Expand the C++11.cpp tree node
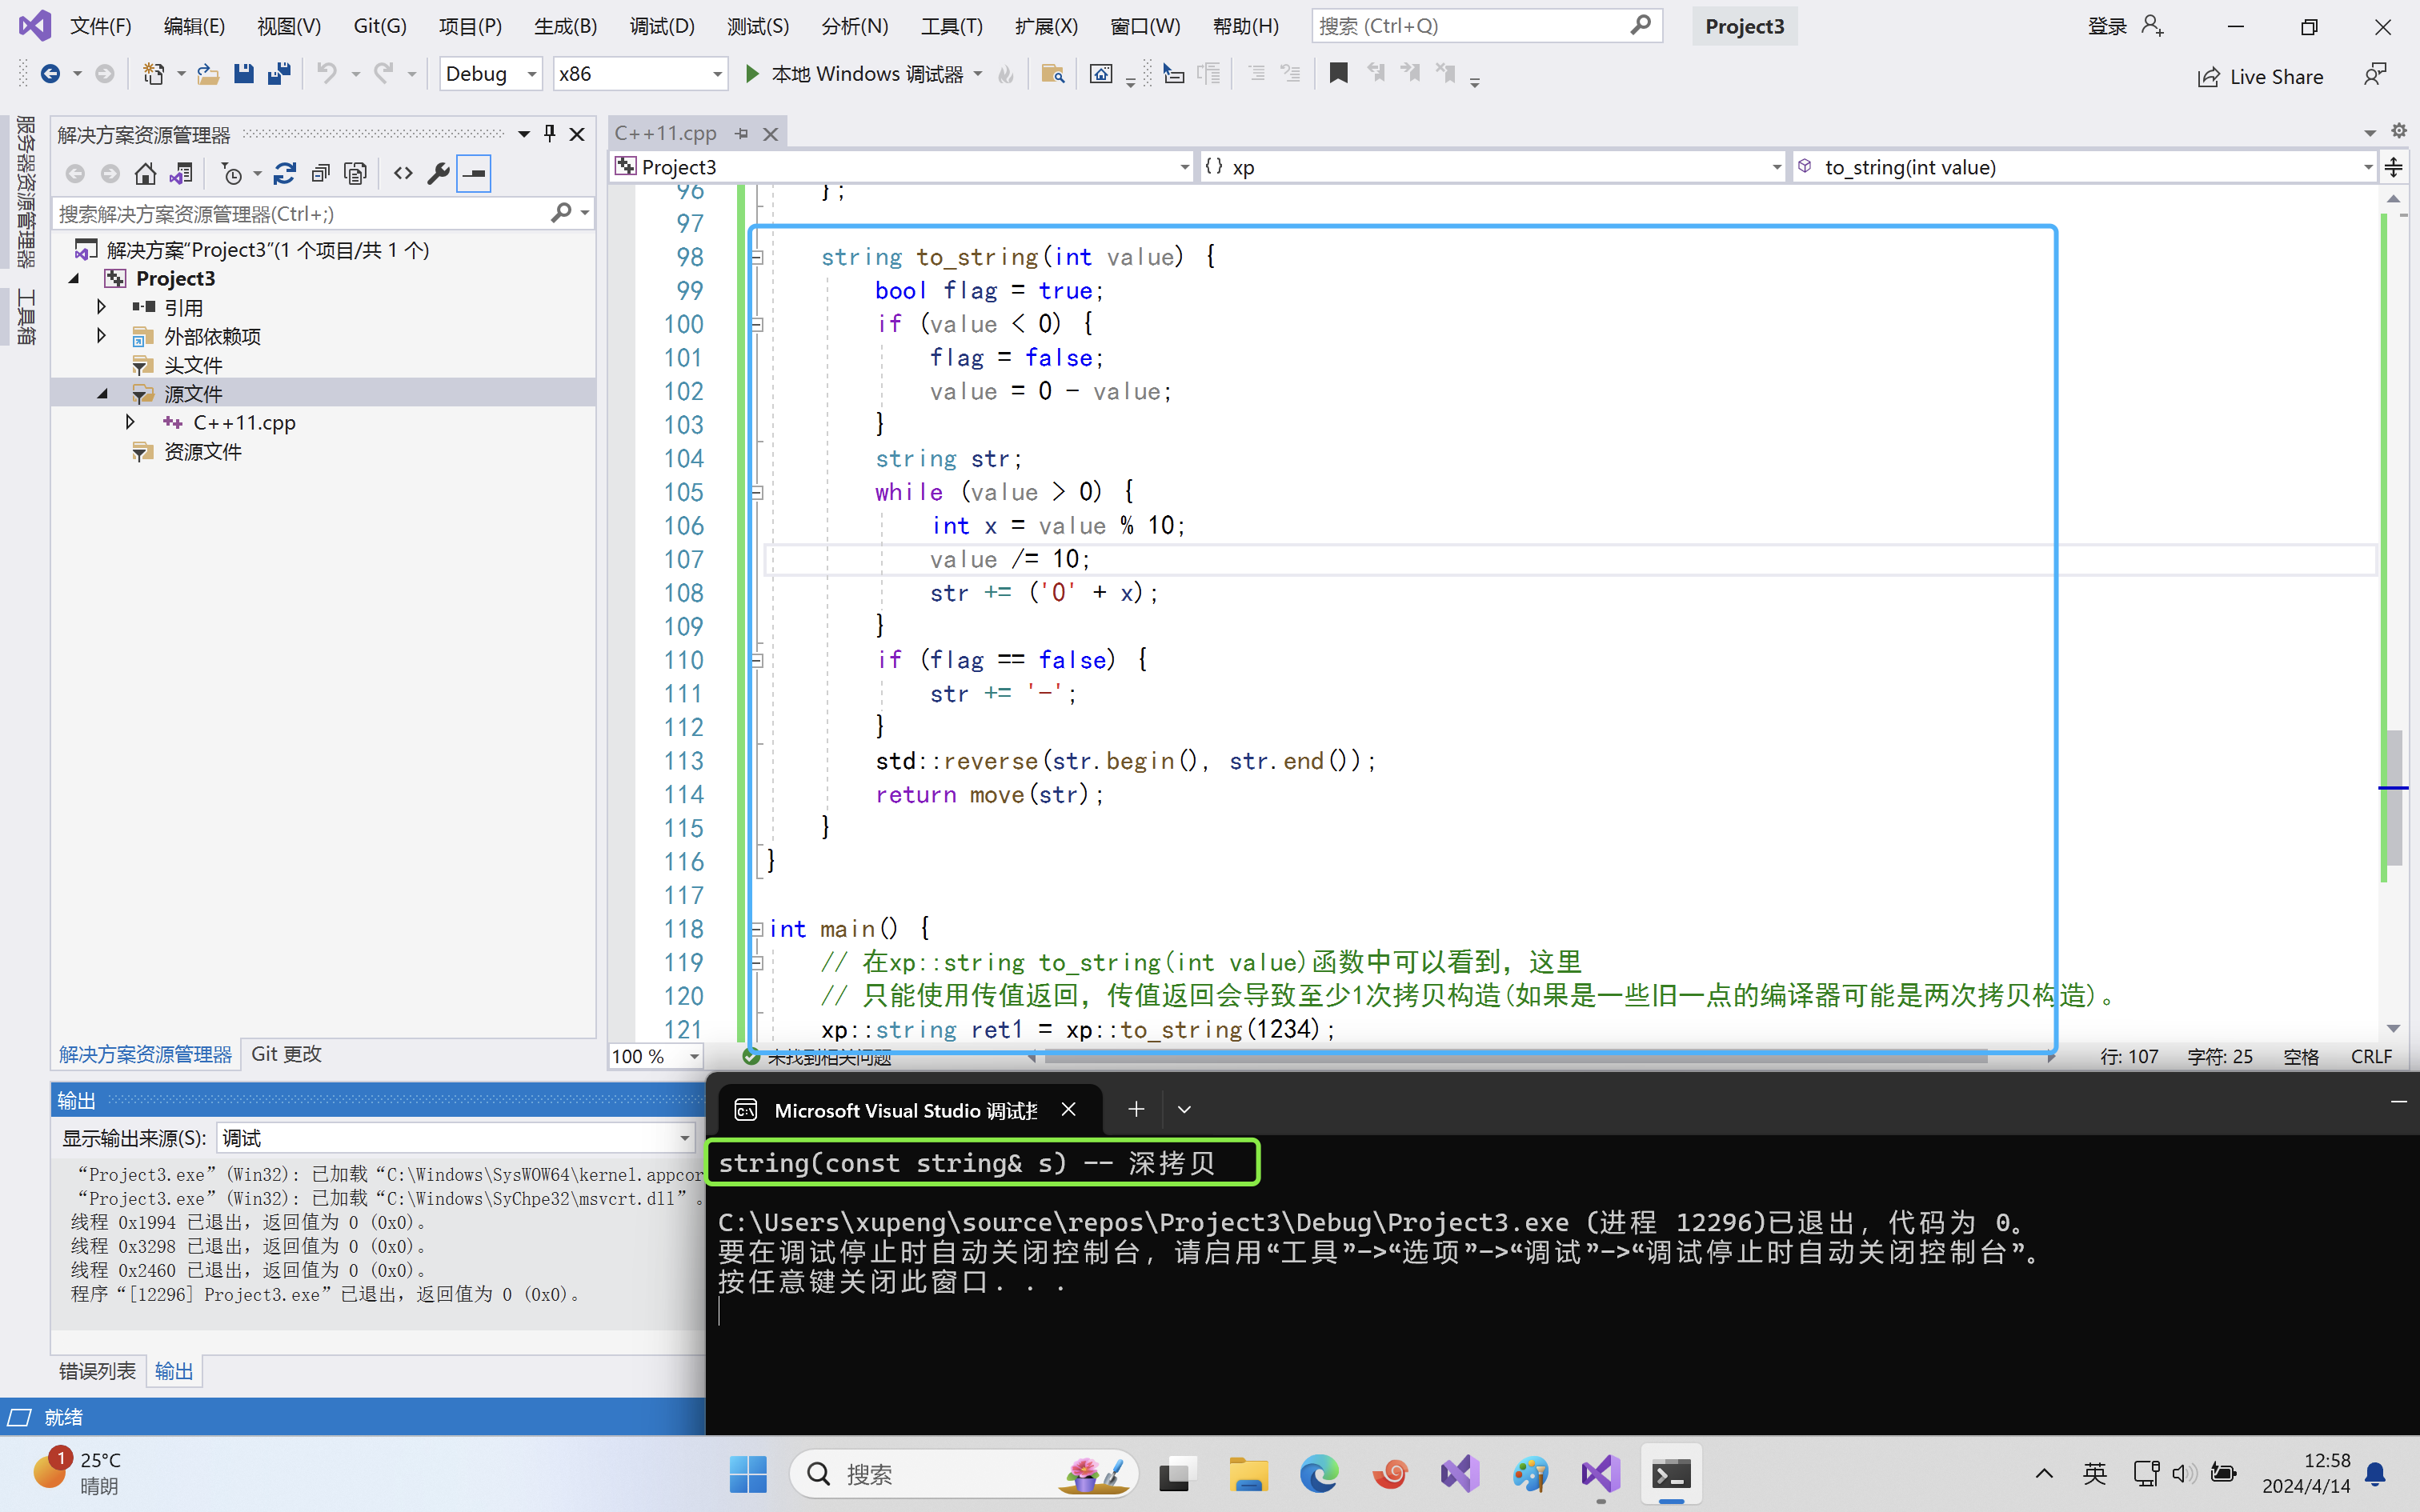This screenshot has height=1512, width=2420. click(130, 422)
